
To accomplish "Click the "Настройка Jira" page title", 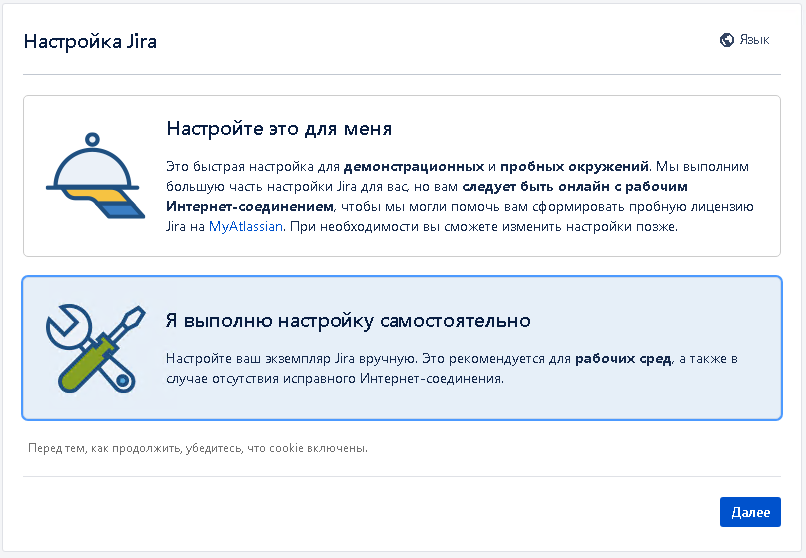I will (90, 42).
